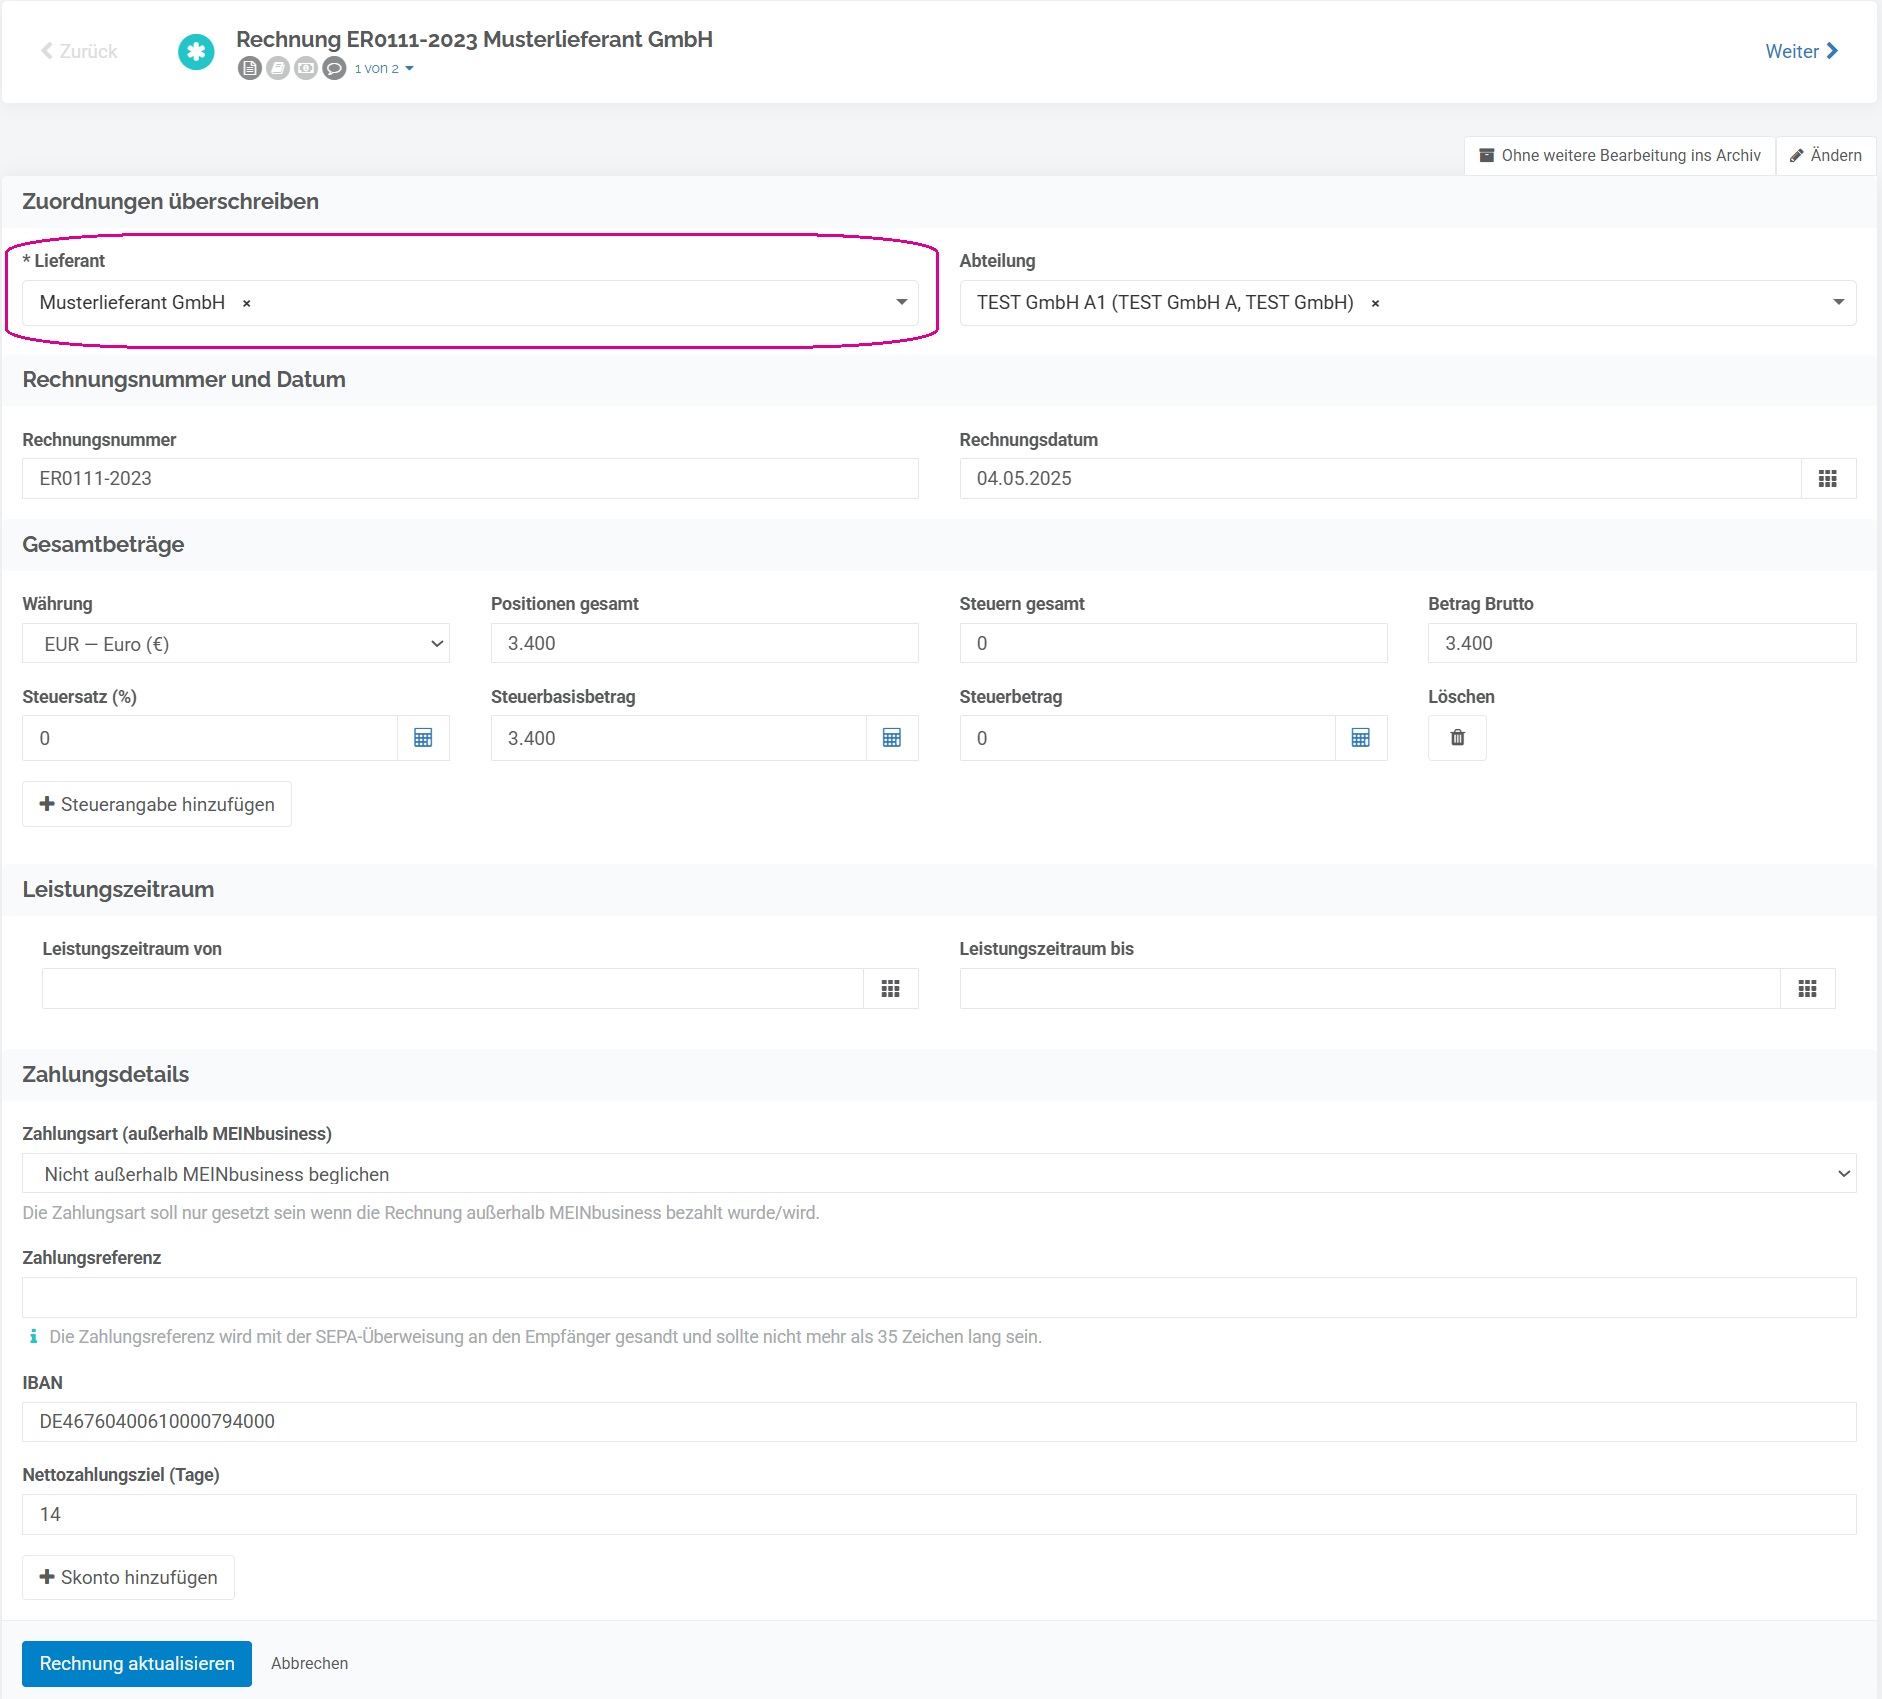Image resolution: width=1882 pixels, height=1699 pixels.
Task: Go back with the Zurück link
Action: click(x=79, y=51)
